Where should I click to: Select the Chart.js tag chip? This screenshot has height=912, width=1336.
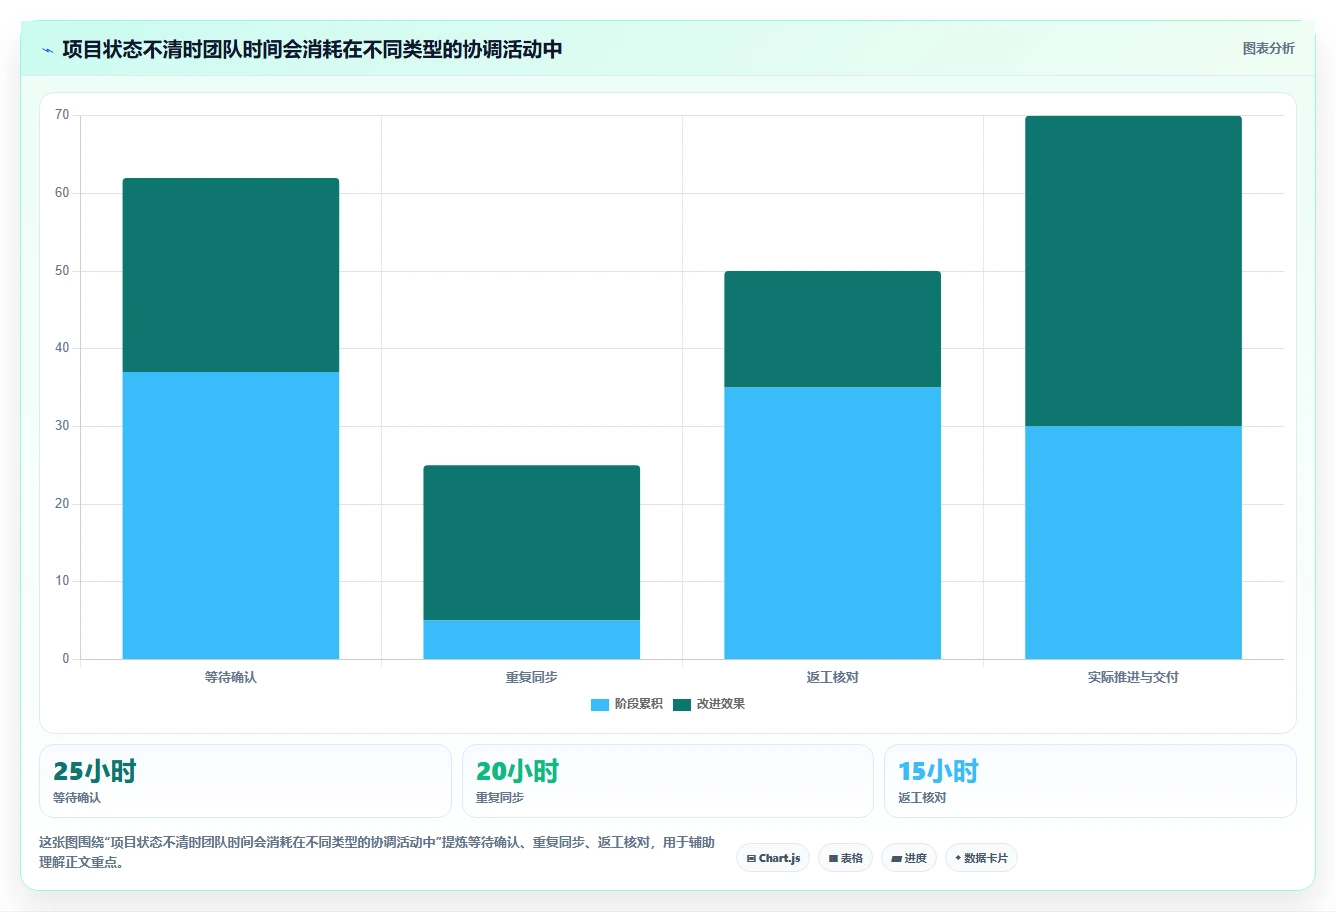point(773,858)
